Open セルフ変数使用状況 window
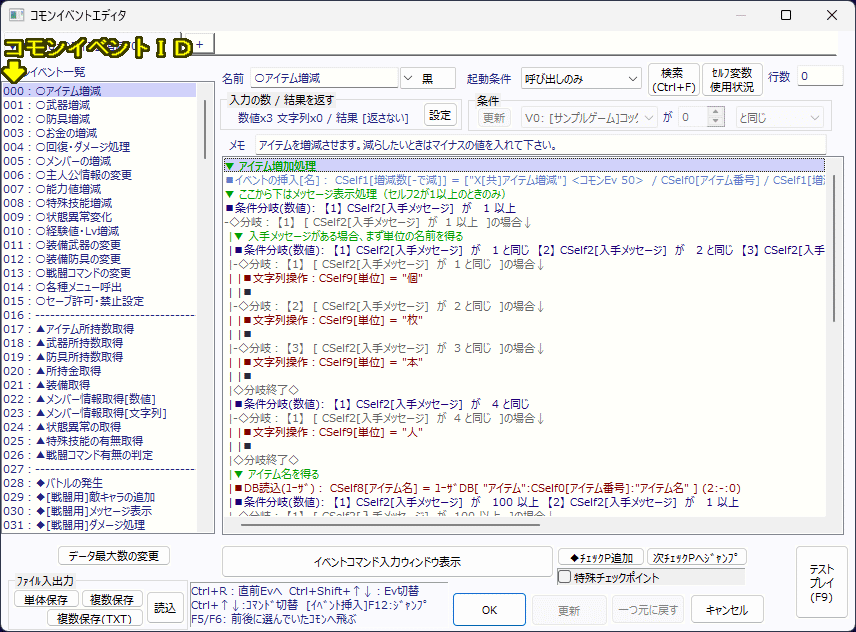This screenshot has height=632, width=856. [x=733, y=79]
